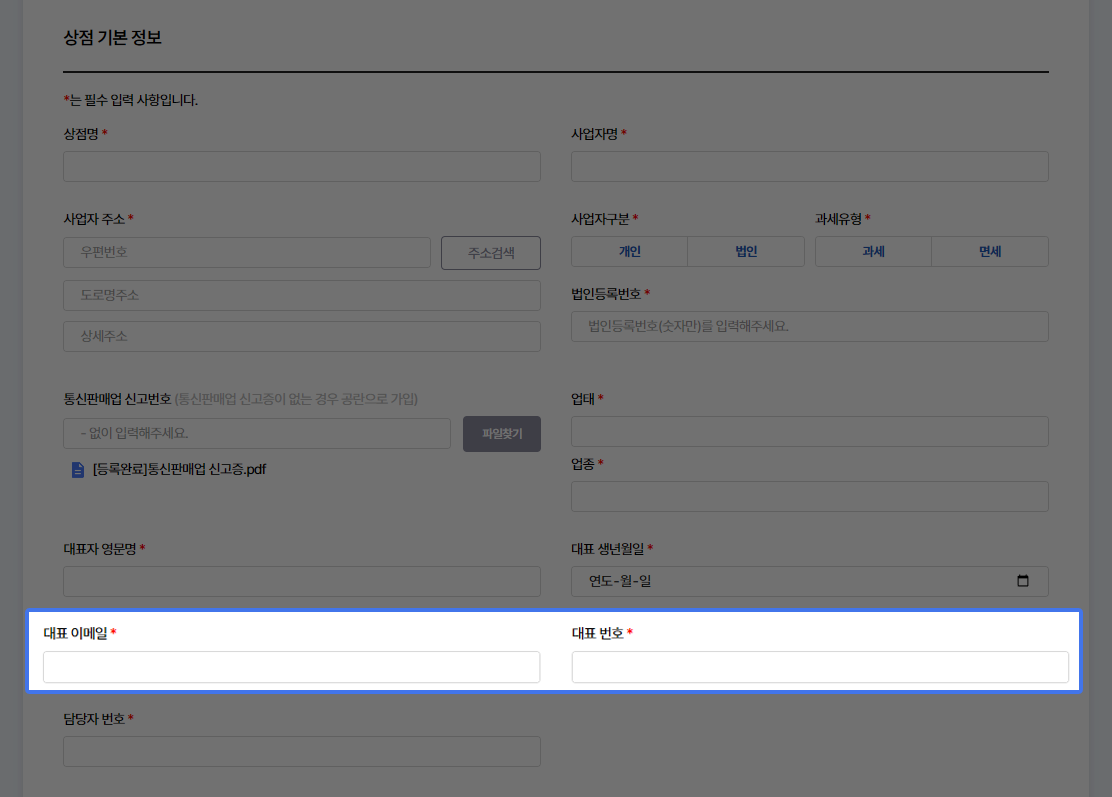Choose 과세 tax type
Viewport: 1112px width, 797px height.
873,252
